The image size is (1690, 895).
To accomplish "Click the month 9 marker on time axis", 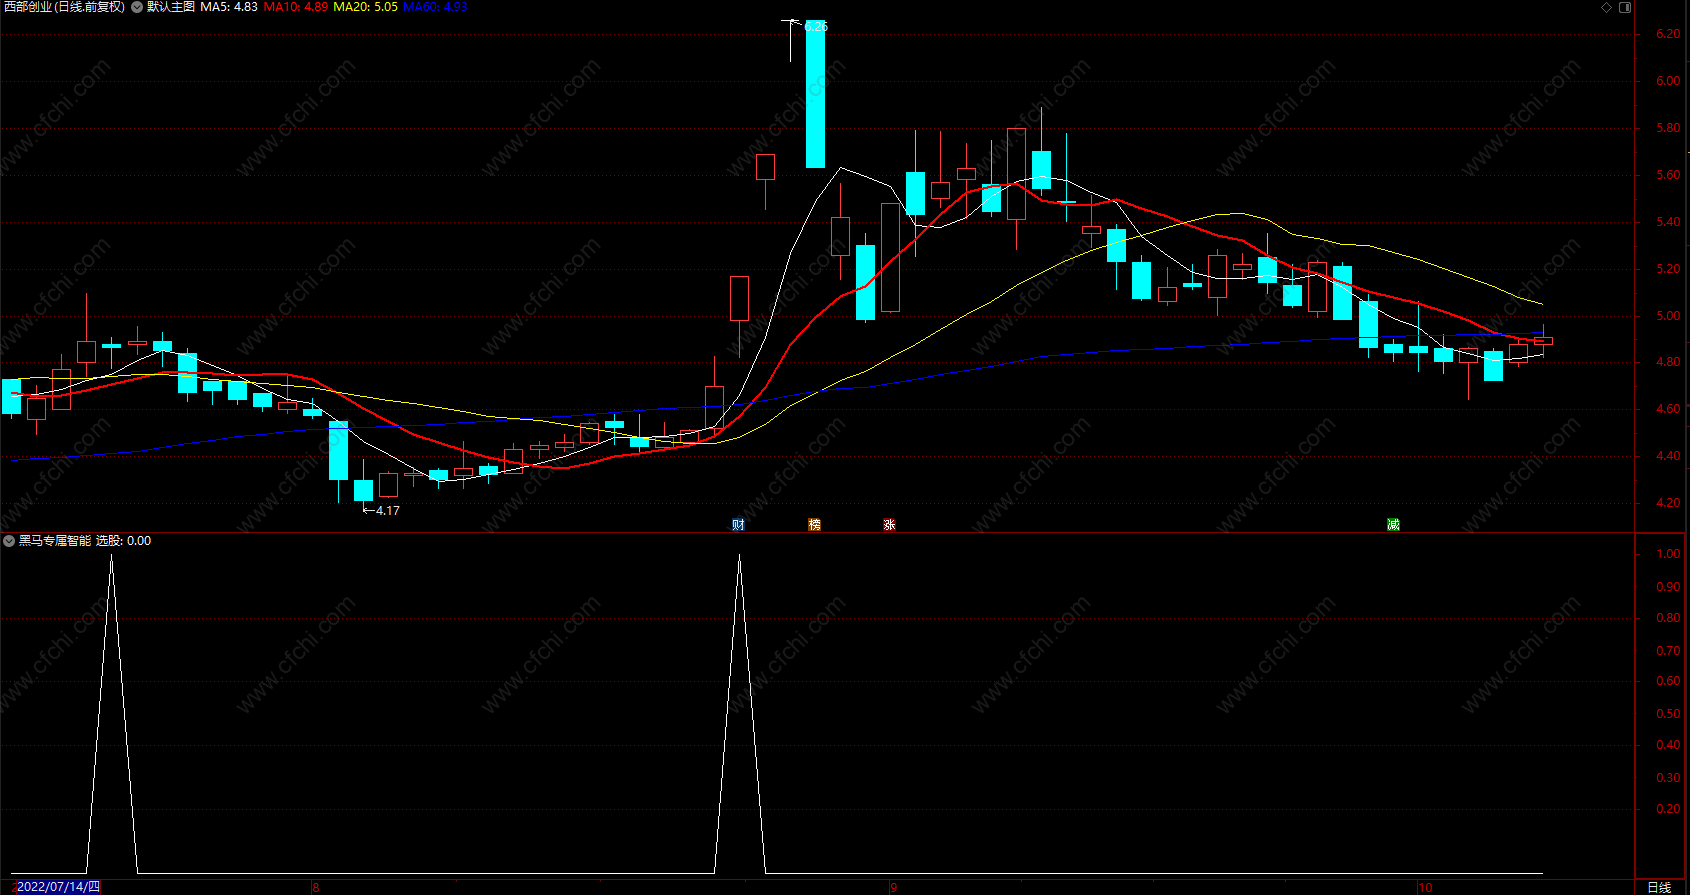I will pyautogui.click(x=894, y=887).
